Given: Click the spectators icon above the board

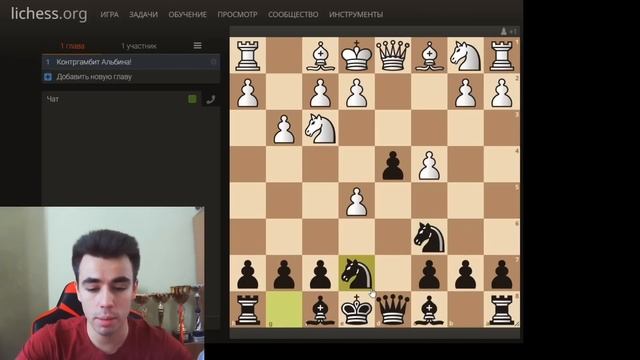Looking at the screenshot, I should [504, 31].
